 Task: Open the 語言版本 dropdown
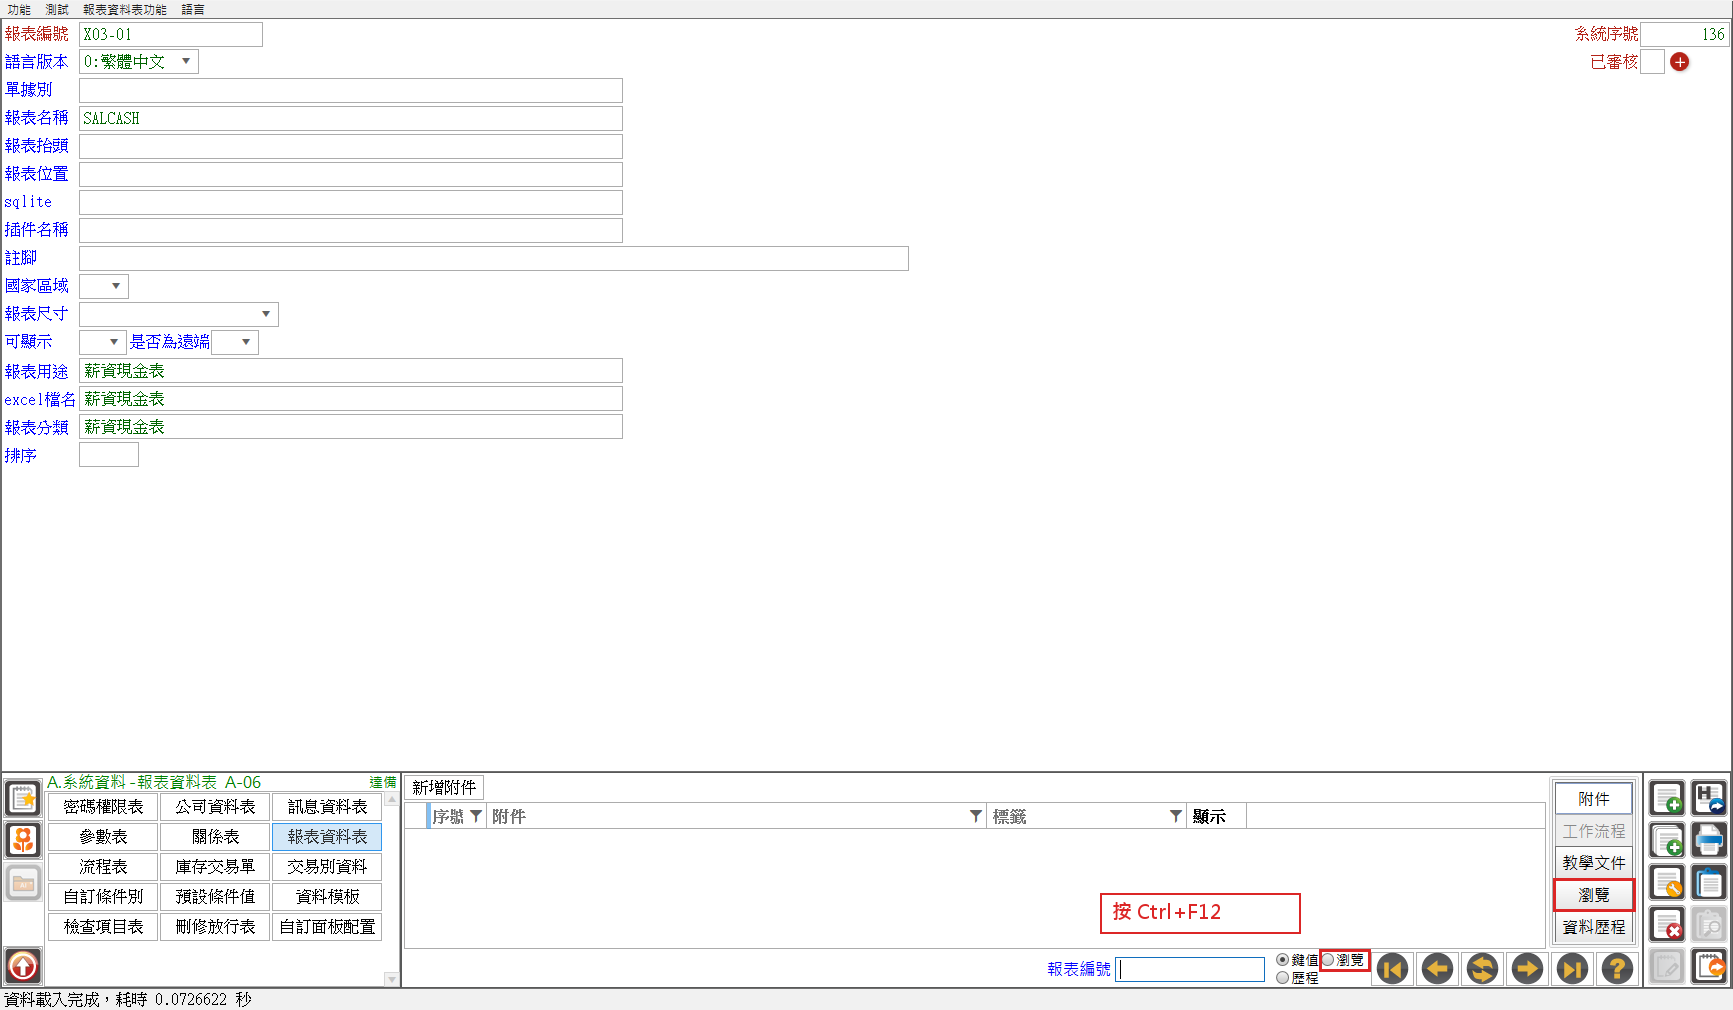186,62
